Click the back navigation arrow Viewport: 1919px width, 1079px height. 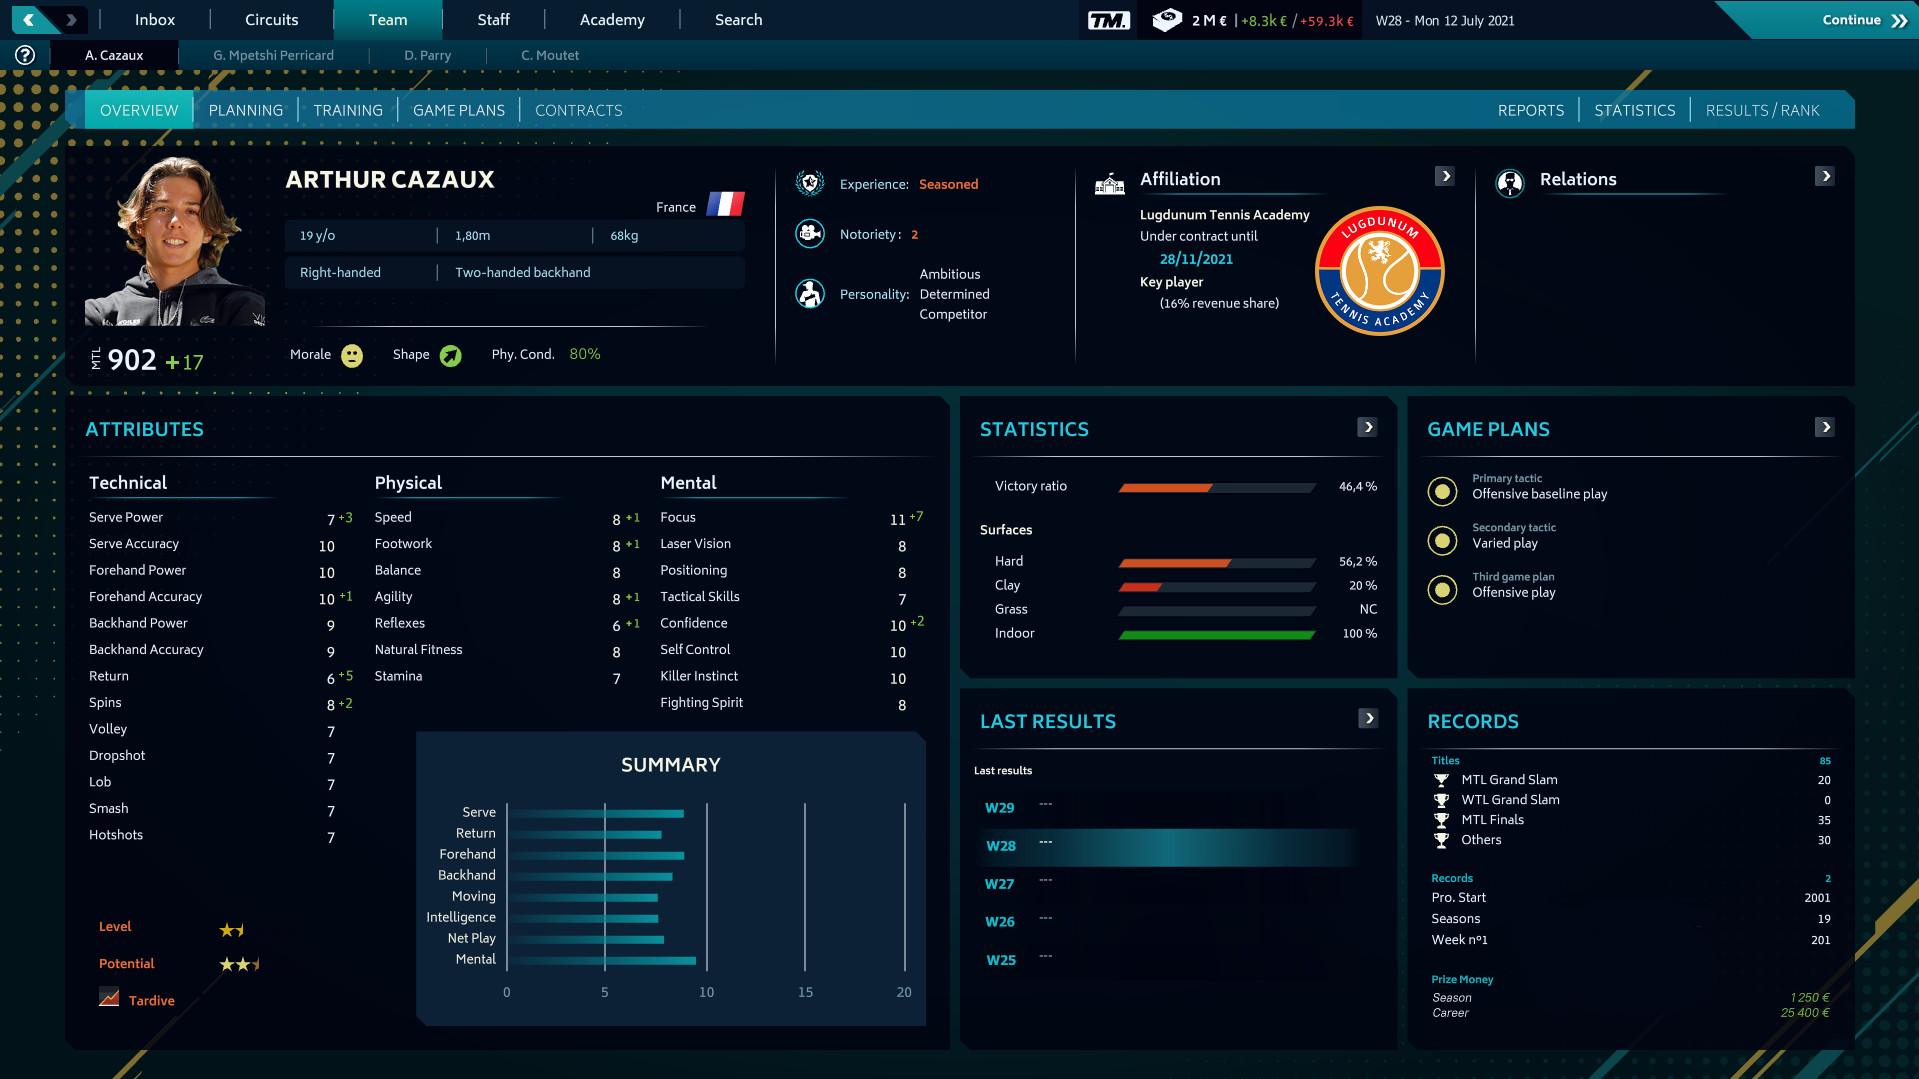[x=30, y=20]
